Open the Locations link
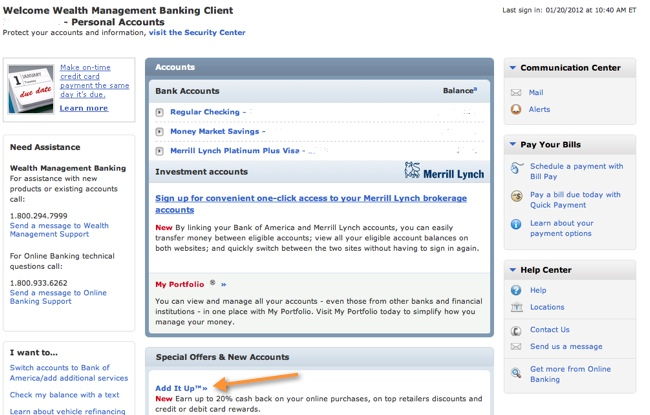 547,307
